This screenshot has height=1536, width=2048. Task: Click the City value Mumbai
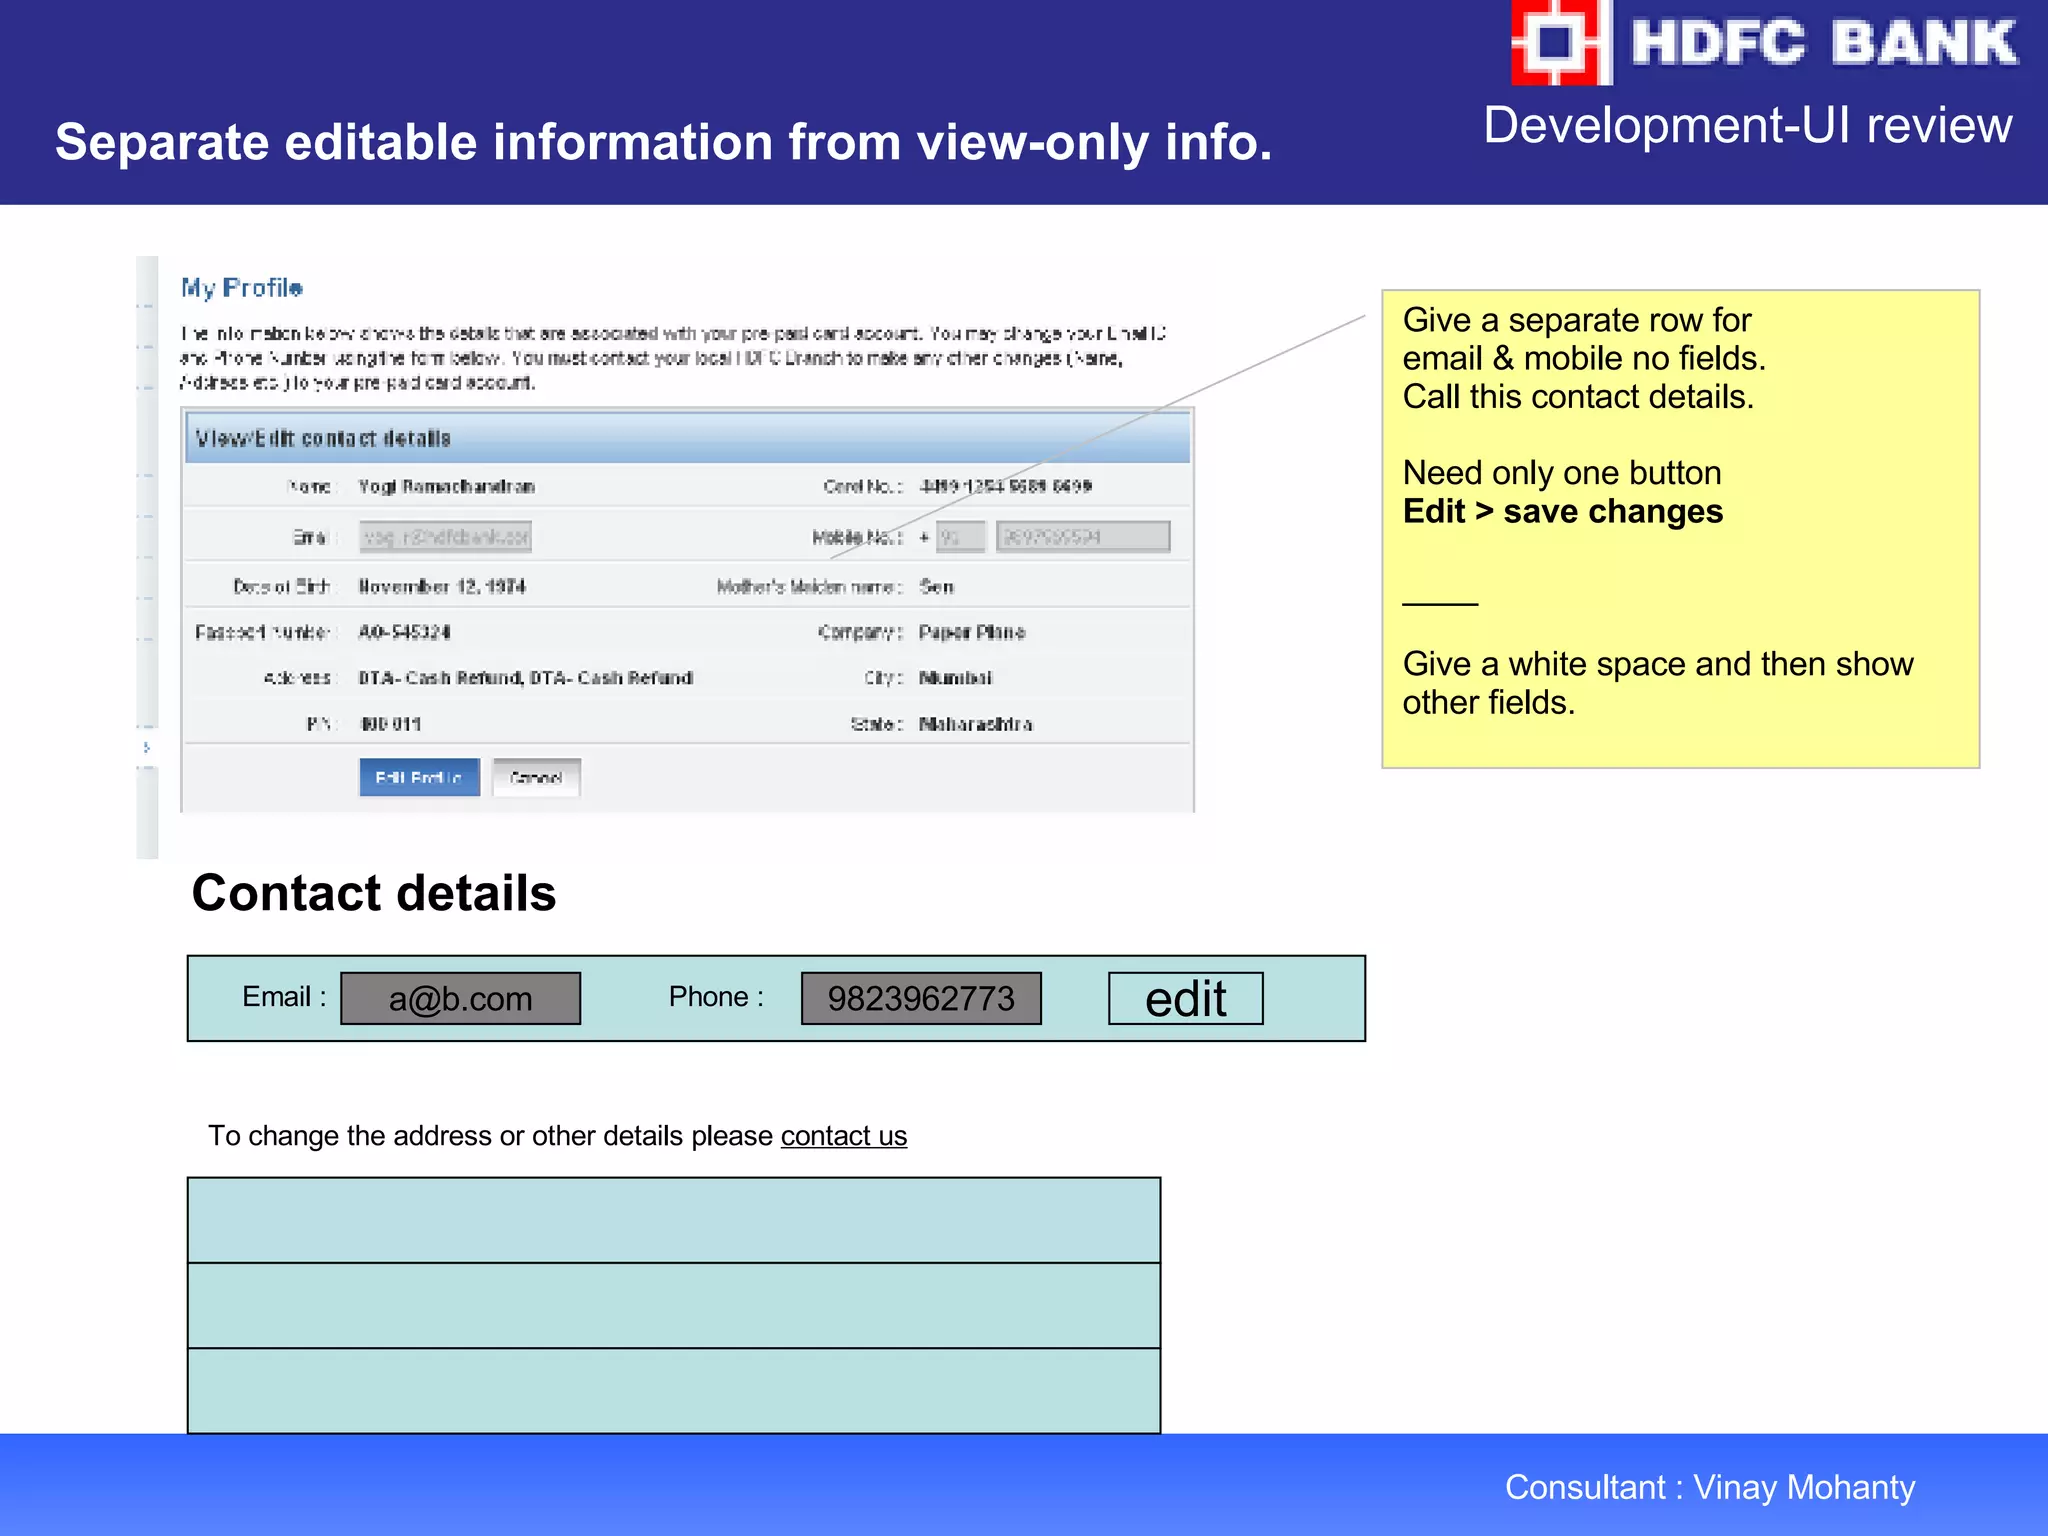[956, 678]
